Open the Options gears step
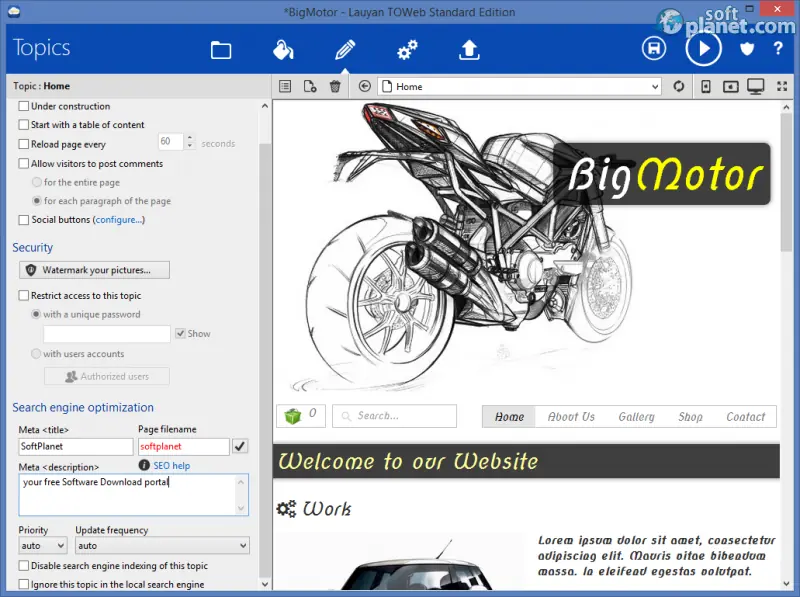This screenshot has height=597, width=800. [407, 50]
